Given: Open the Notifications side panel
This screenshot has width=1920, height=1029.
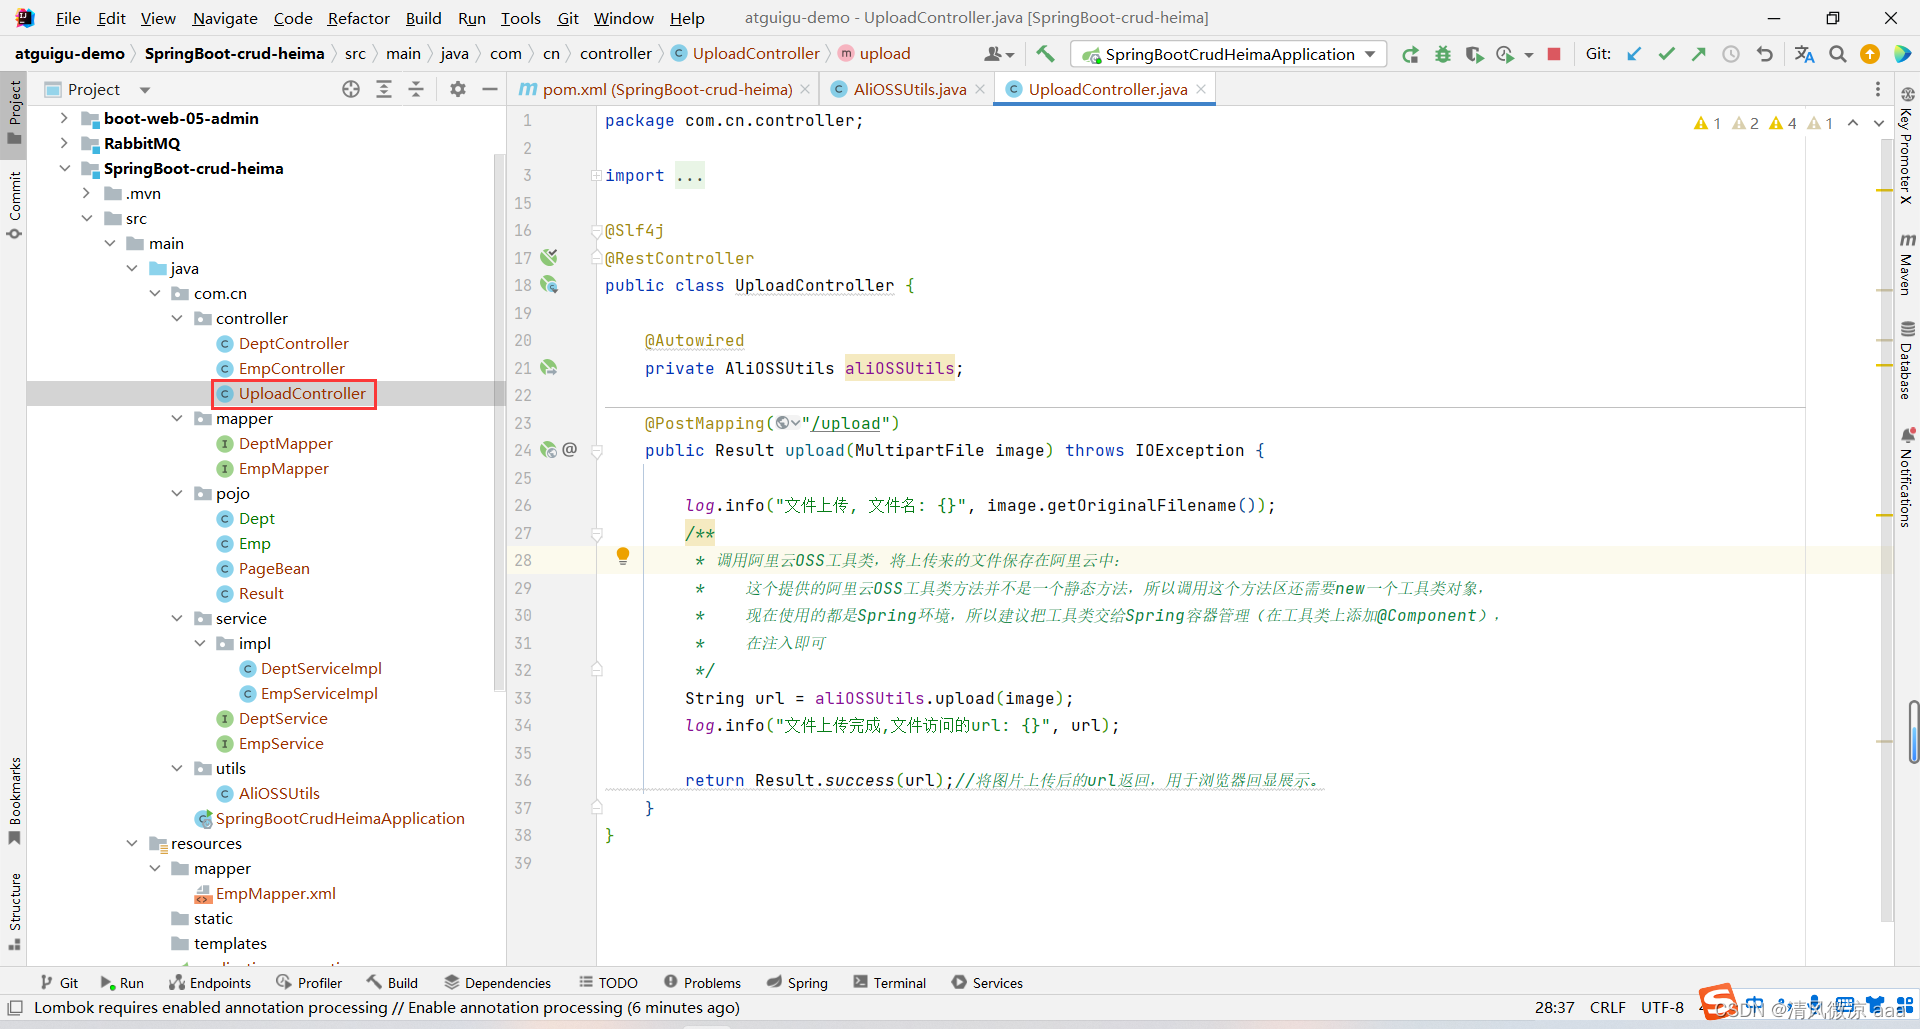Looking at the screenshot, I should [1907, 477].
